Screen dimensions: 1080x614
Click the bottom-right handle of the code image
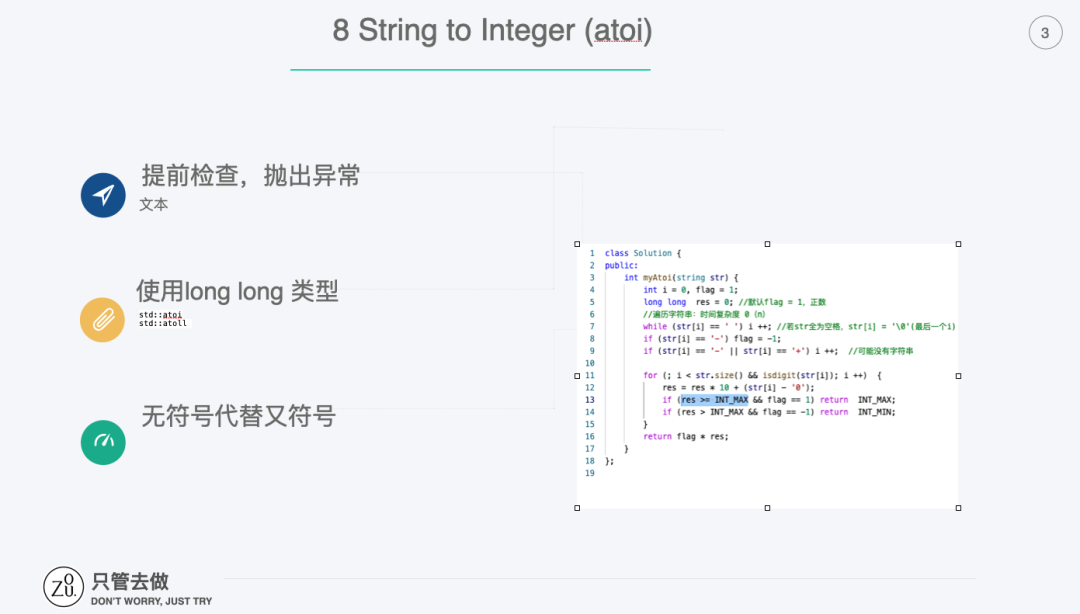[958, 508]
